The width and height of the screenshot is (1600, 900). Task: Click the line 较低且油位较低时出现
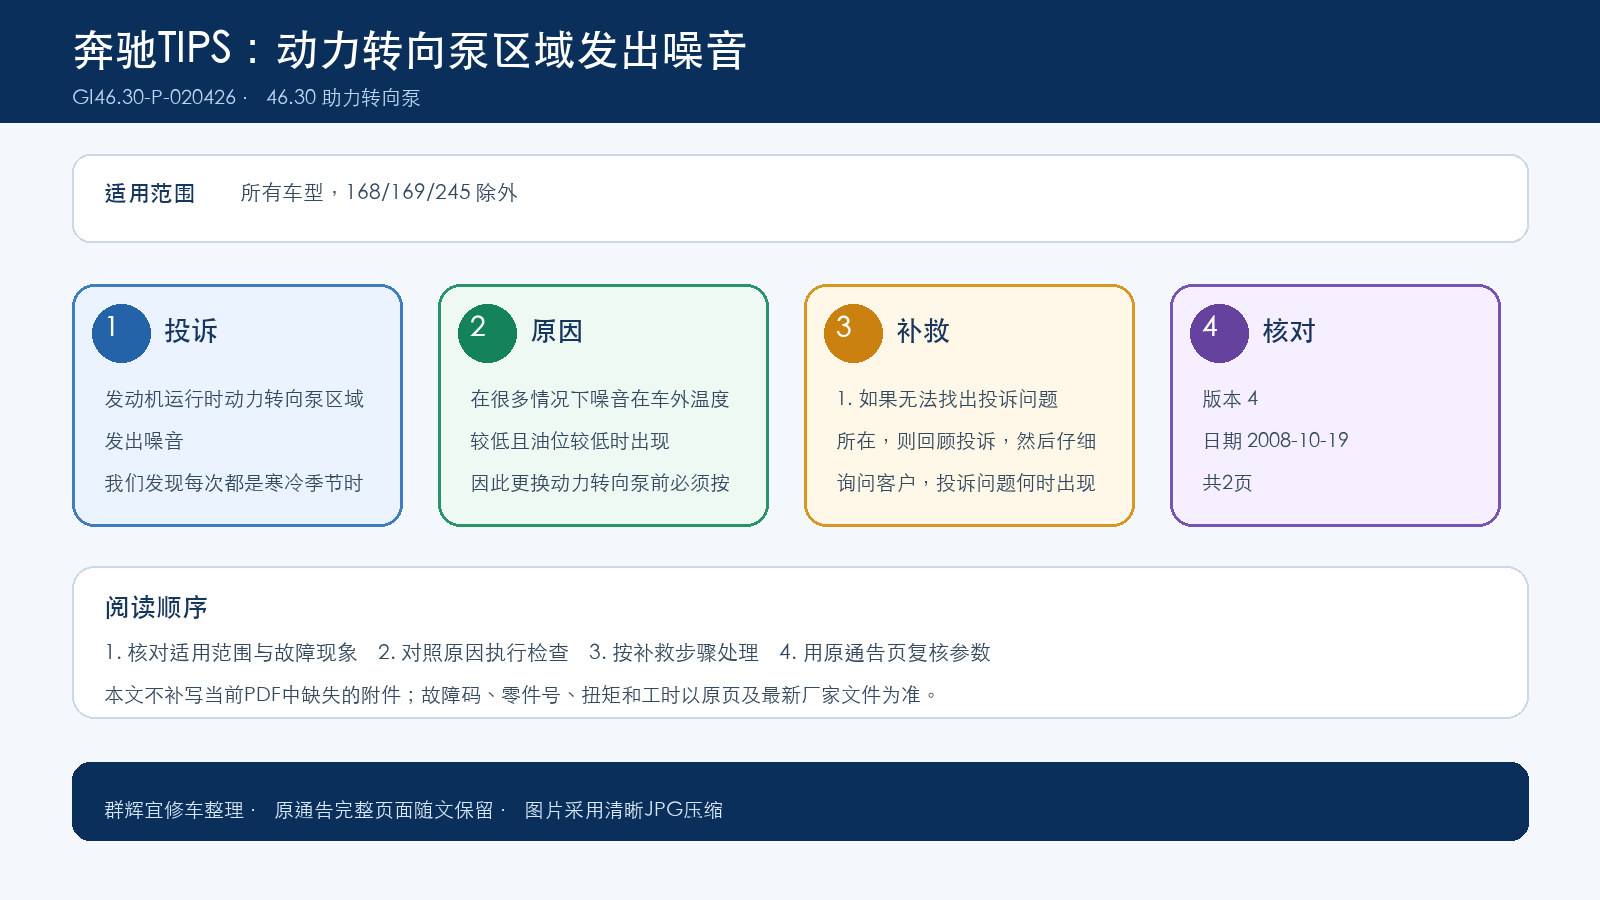[x=570, y=441]
